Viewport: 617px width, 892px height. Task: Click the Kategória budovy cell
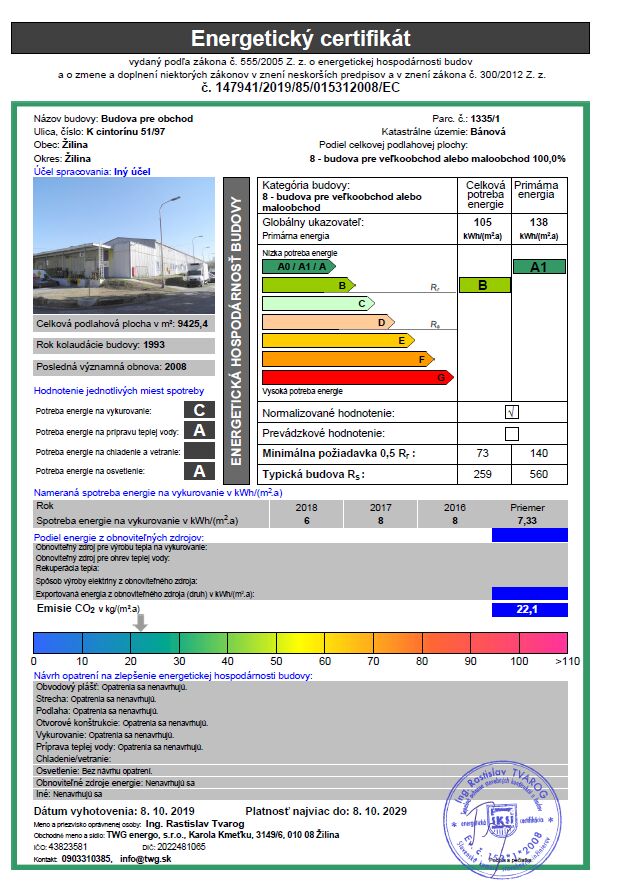click(x=358, y=196)
